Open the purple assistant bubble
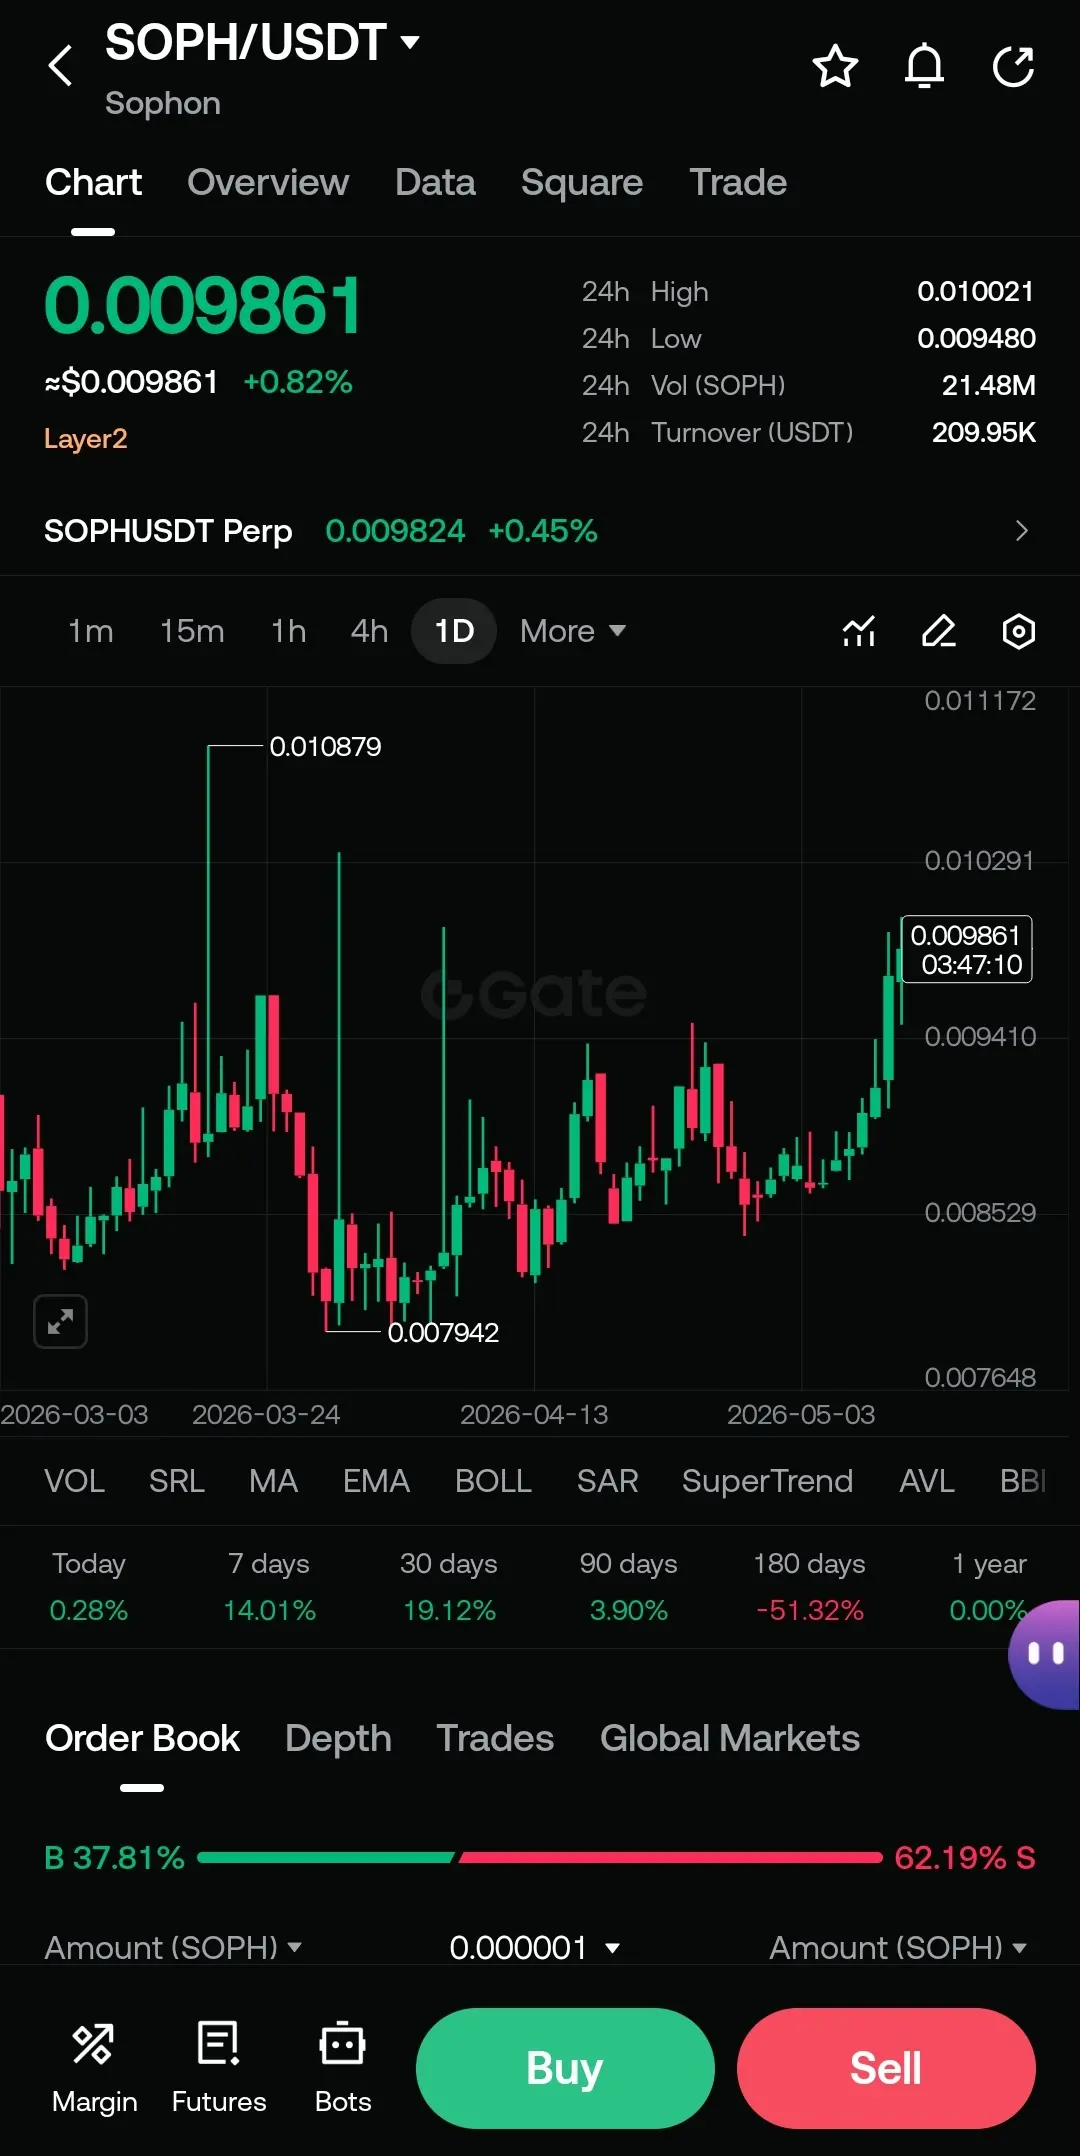 coord(1044,1655)
